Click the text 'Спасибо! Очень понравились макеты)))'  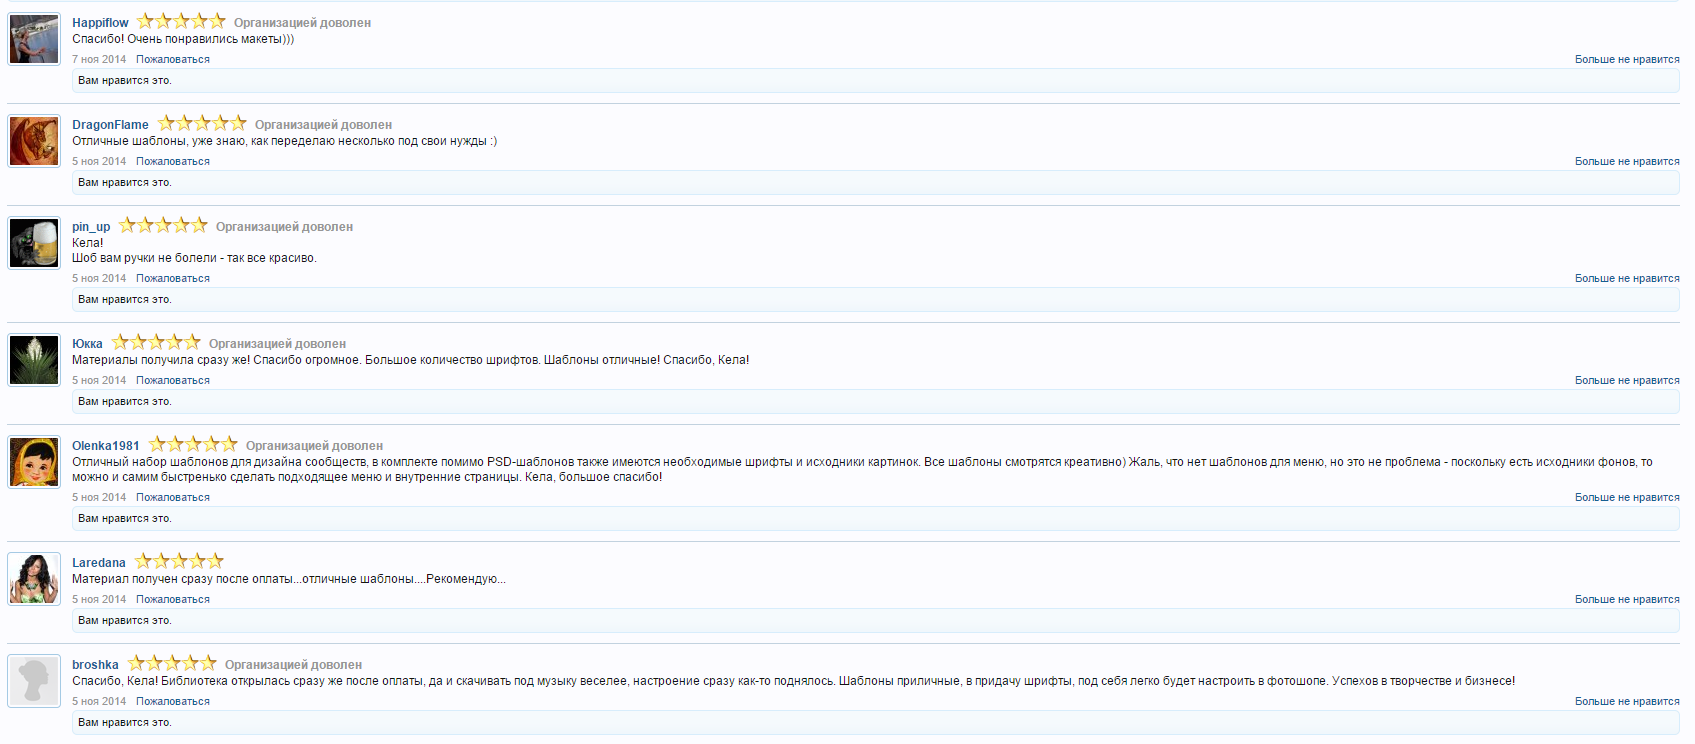(x=183, y=40)
